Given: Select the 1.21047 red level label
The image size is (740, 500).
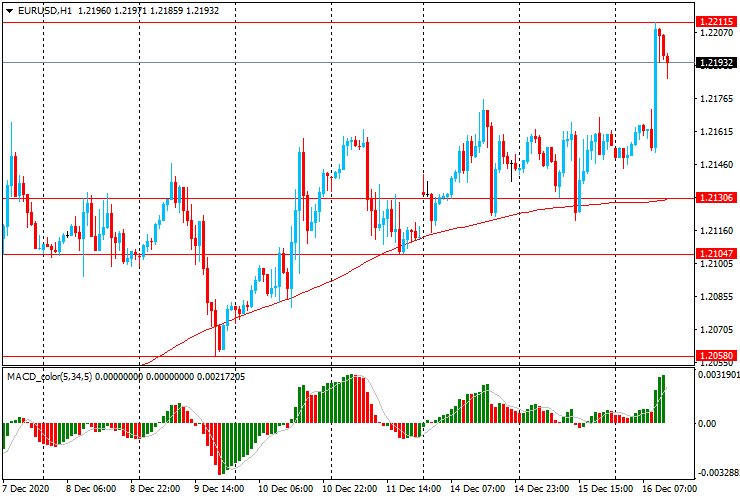Looking at the screenshot, I should coord(716,254).
